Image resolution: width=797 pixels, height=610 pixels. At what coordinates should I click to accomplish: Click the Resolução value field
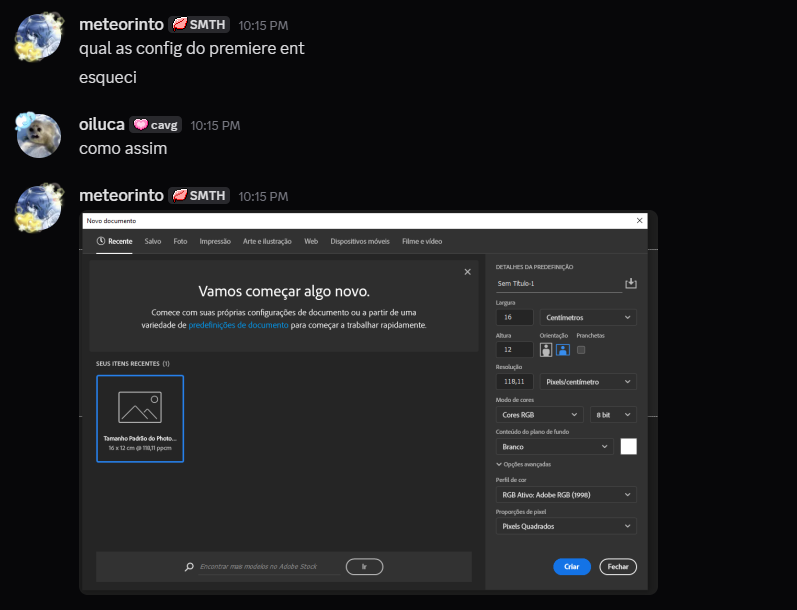(514, 382)
